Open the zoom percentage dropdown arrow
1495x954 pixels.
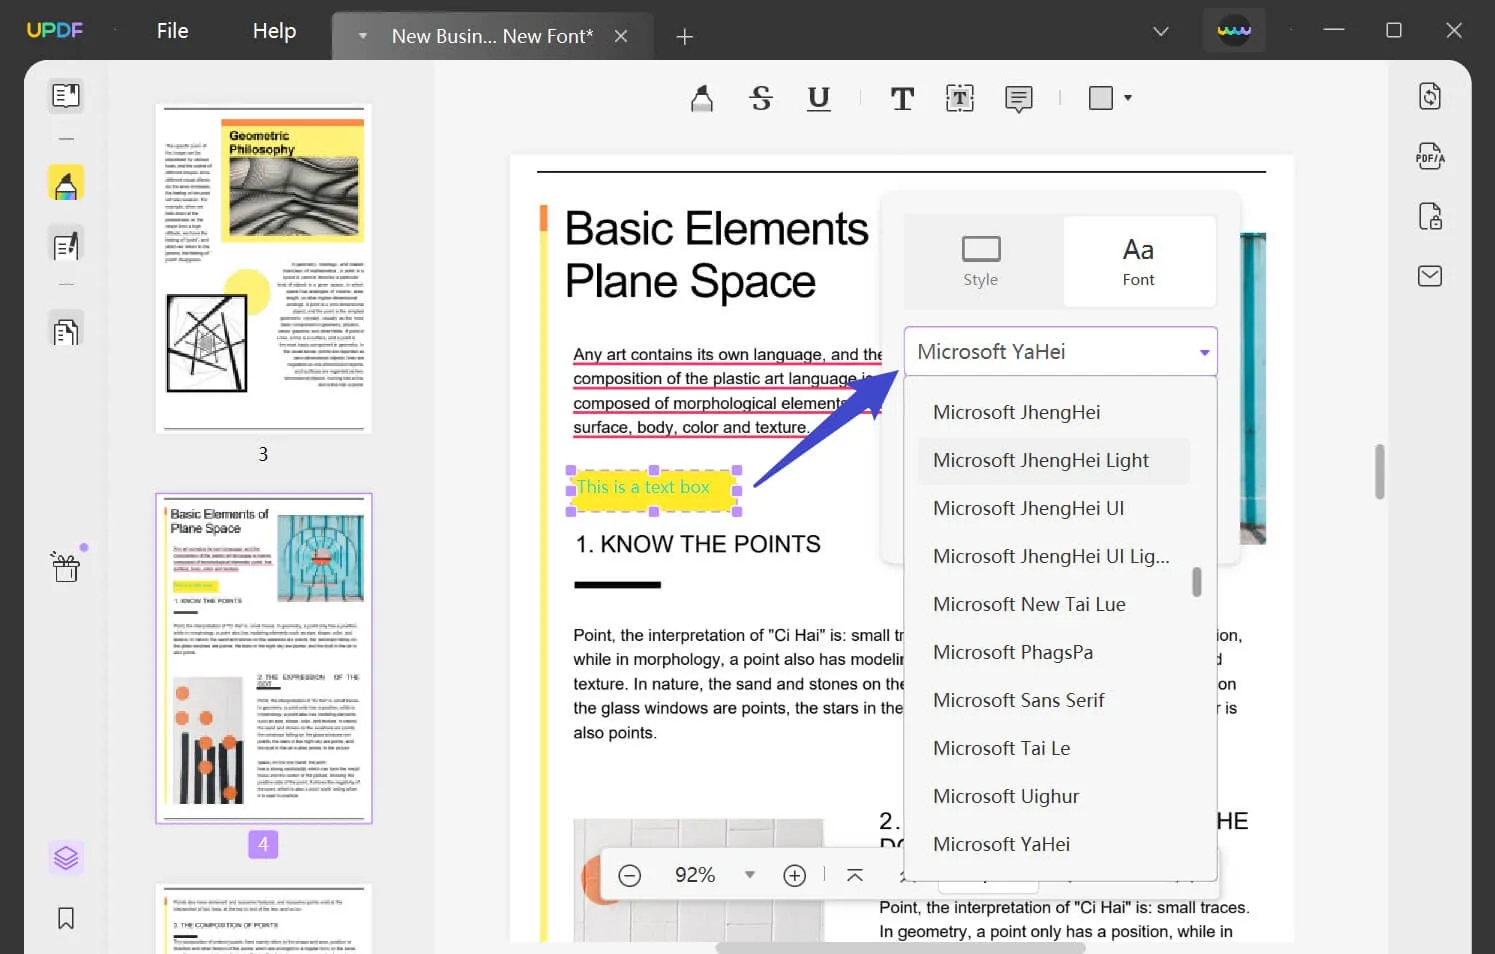click(x=750, y=875)
